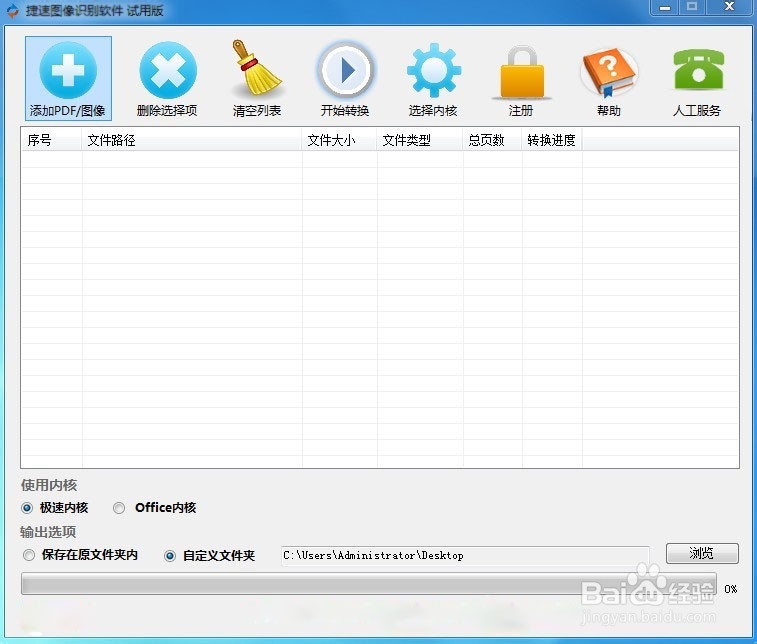Click the conversion progress bar
This screenshot has height=644, width=757.
(369, 584)
